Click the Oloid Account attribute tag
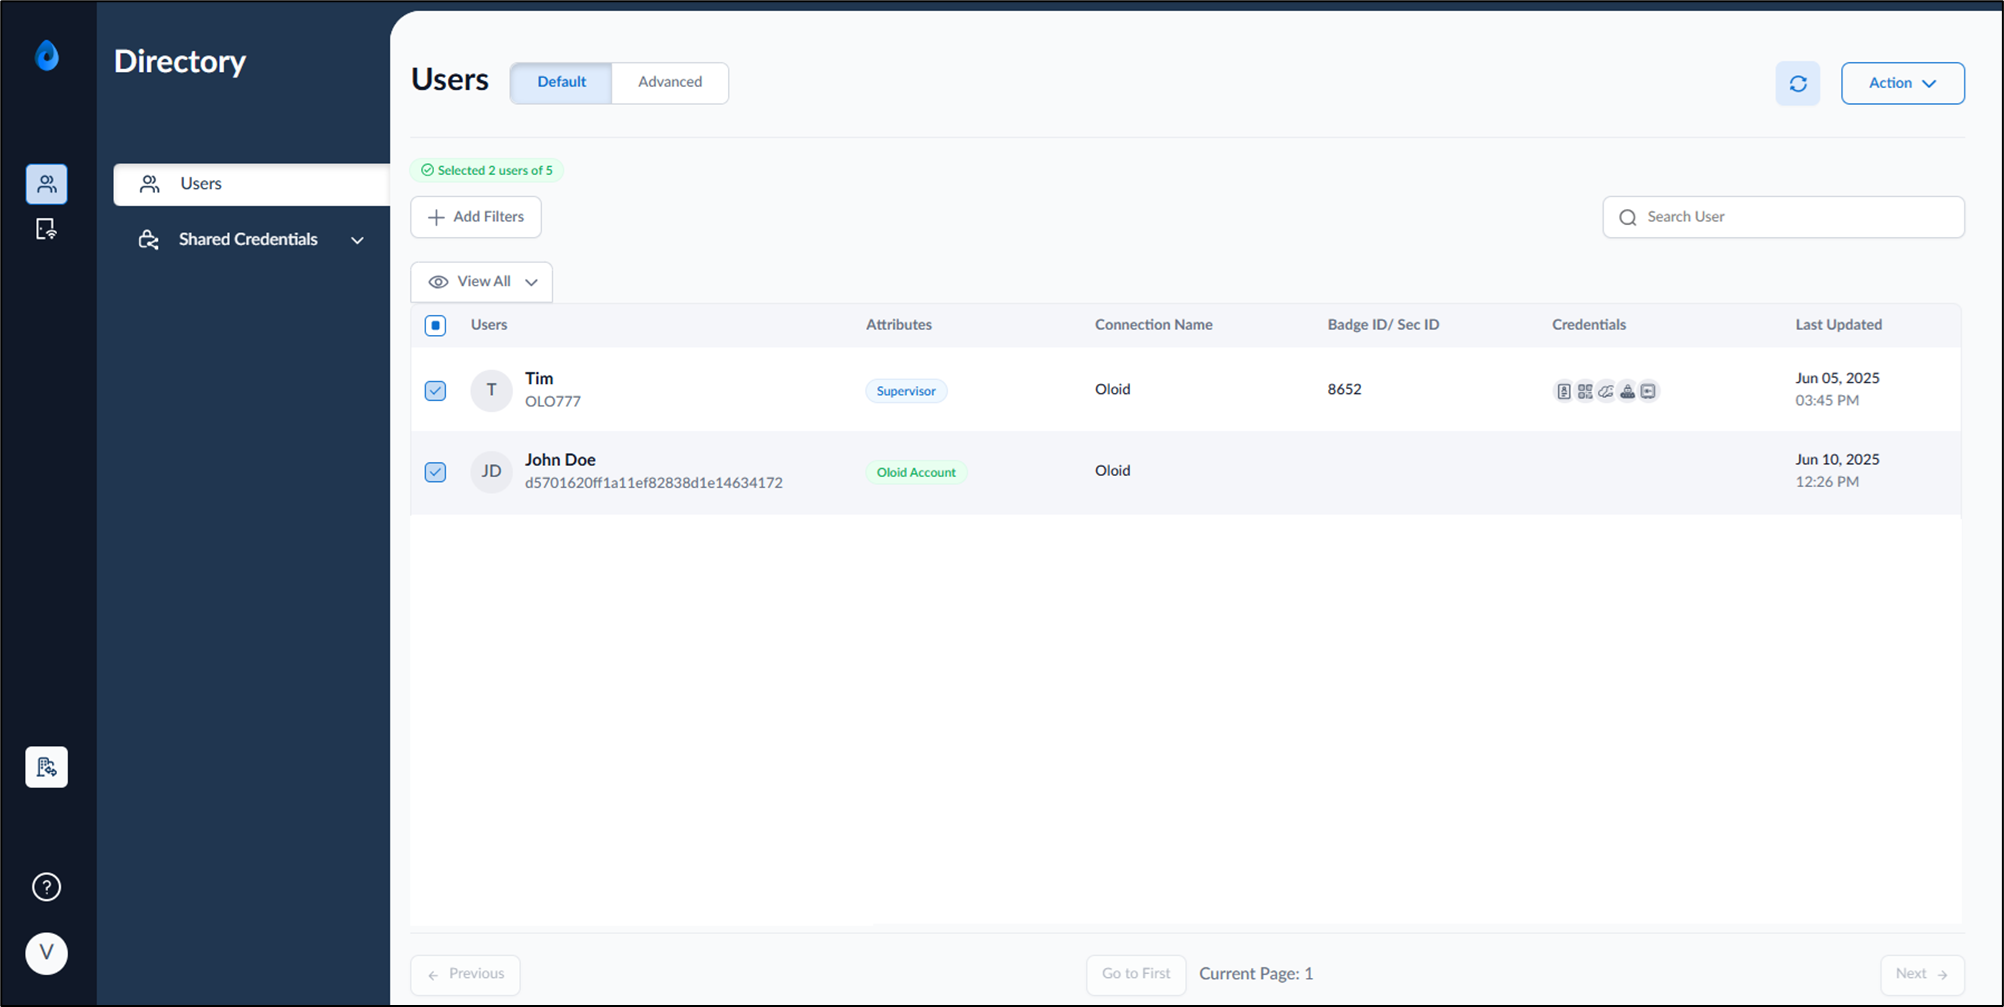 916,472
